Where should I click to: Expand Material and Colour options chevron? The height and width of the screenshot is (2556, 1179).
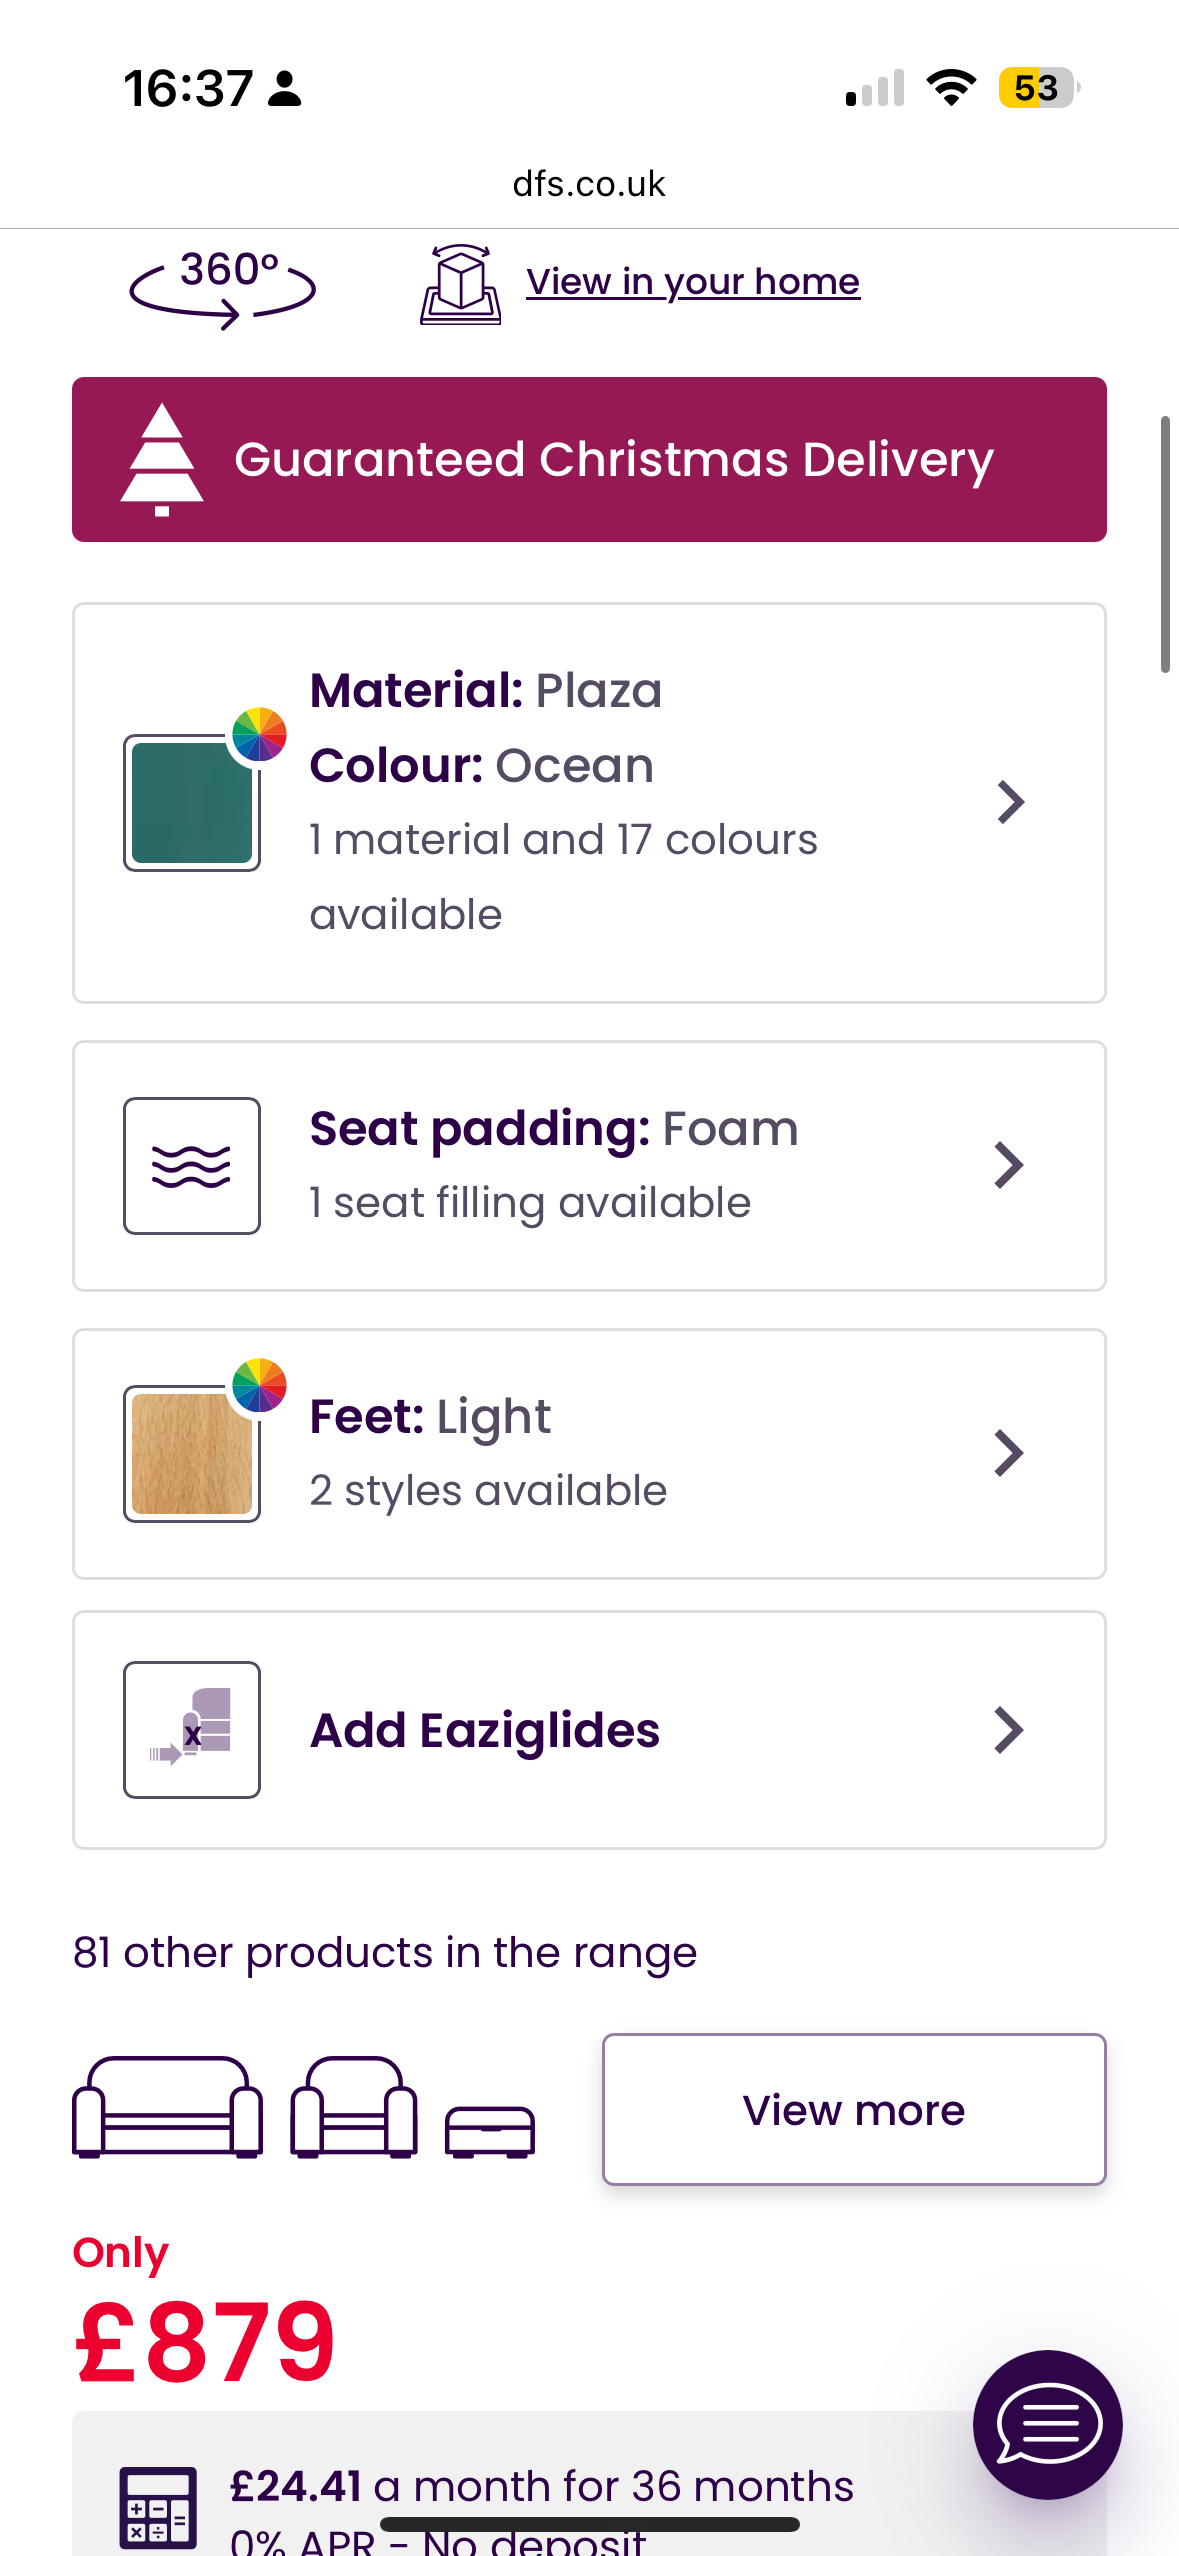pos(1011,802)
